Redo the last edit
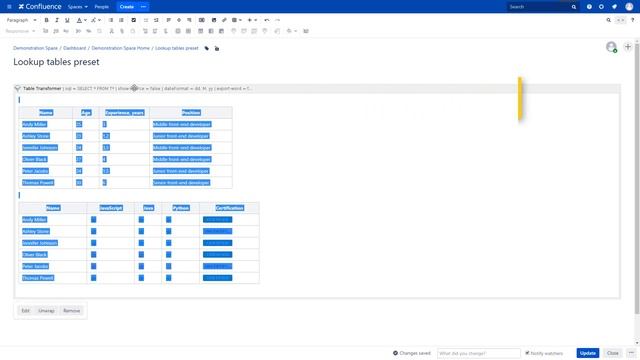Viewport: 640px width, 360px height. click(x=278, y=20)
